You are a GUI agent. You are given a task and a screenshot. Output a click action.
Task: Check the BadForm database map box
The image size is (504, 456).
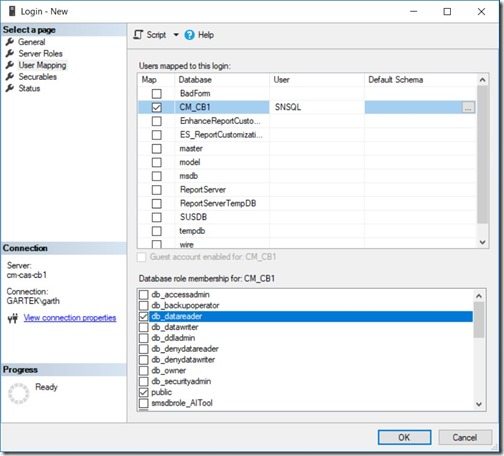[x=157, y=93]
